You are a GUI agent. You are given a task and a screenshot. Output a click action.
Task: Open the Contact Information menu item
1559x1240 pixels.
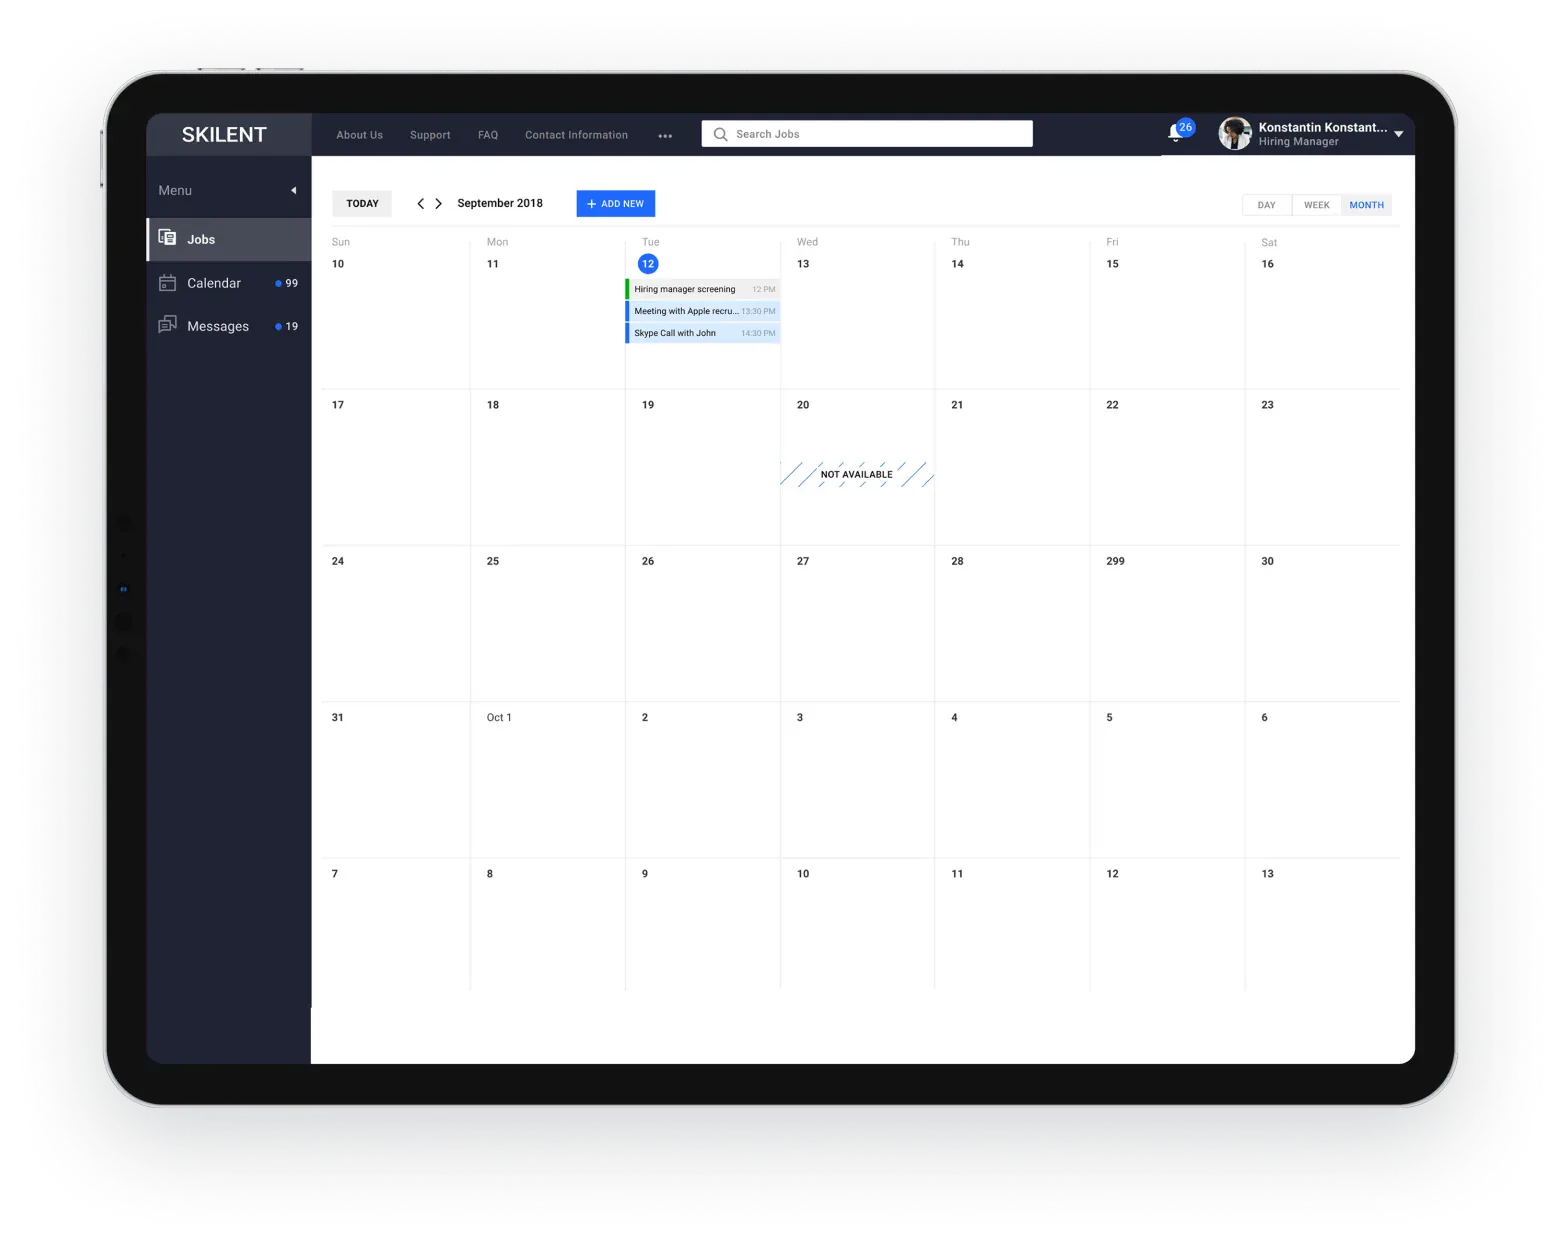(577, 135)
